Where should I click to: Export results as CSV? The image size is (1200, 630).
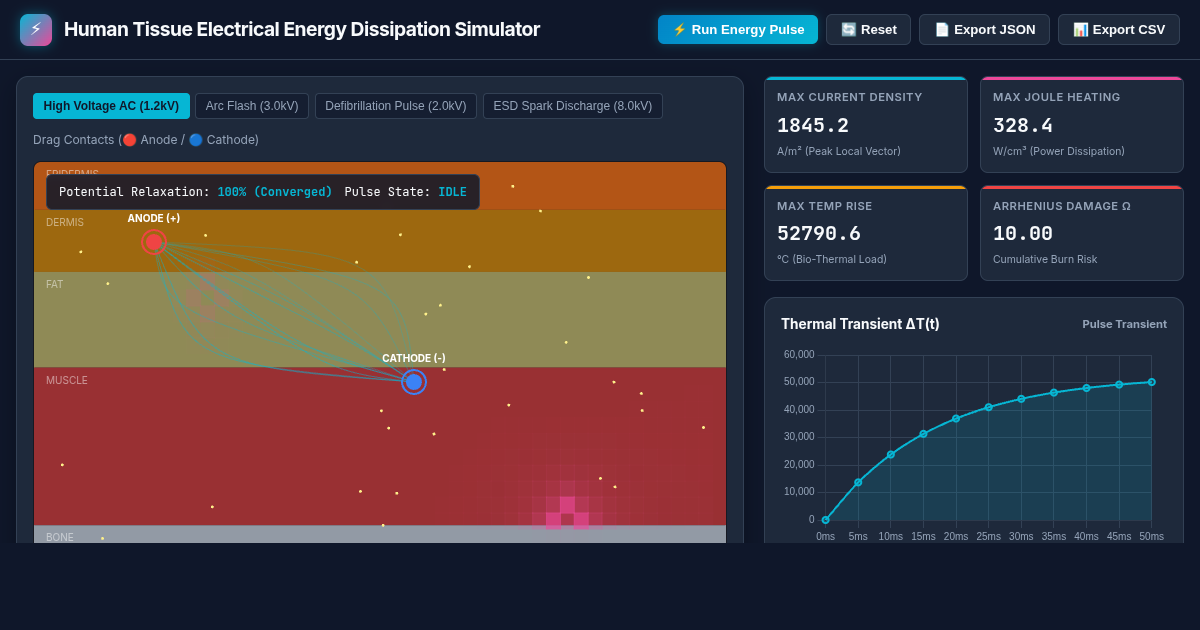pyautogui.click(x=1119, y=30)
